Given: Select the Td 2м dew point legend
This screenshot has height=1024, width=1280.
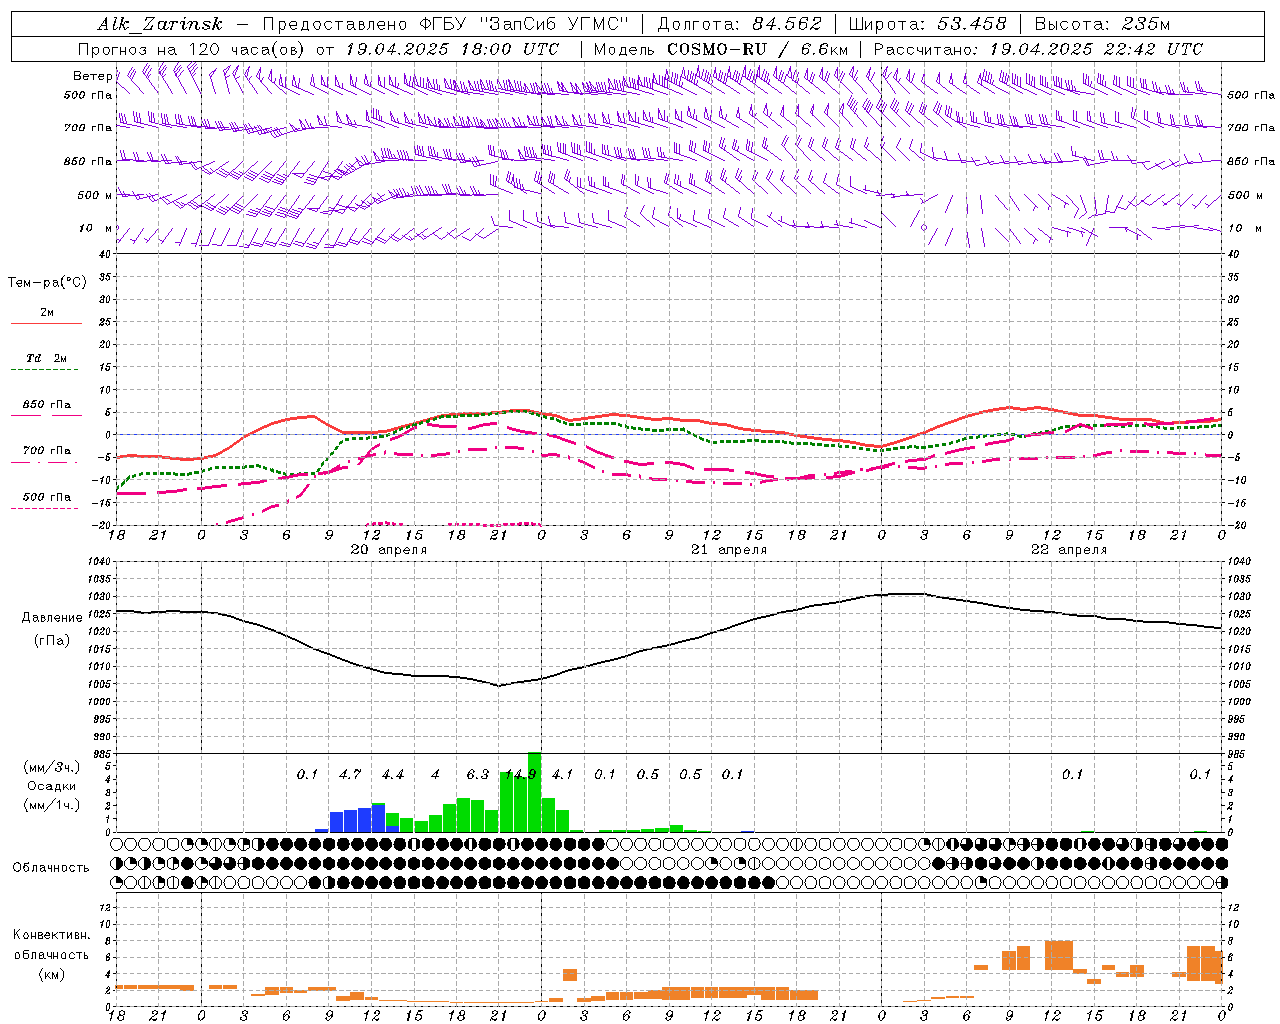Looking at the screenshot, I should [x=46, y=363].
